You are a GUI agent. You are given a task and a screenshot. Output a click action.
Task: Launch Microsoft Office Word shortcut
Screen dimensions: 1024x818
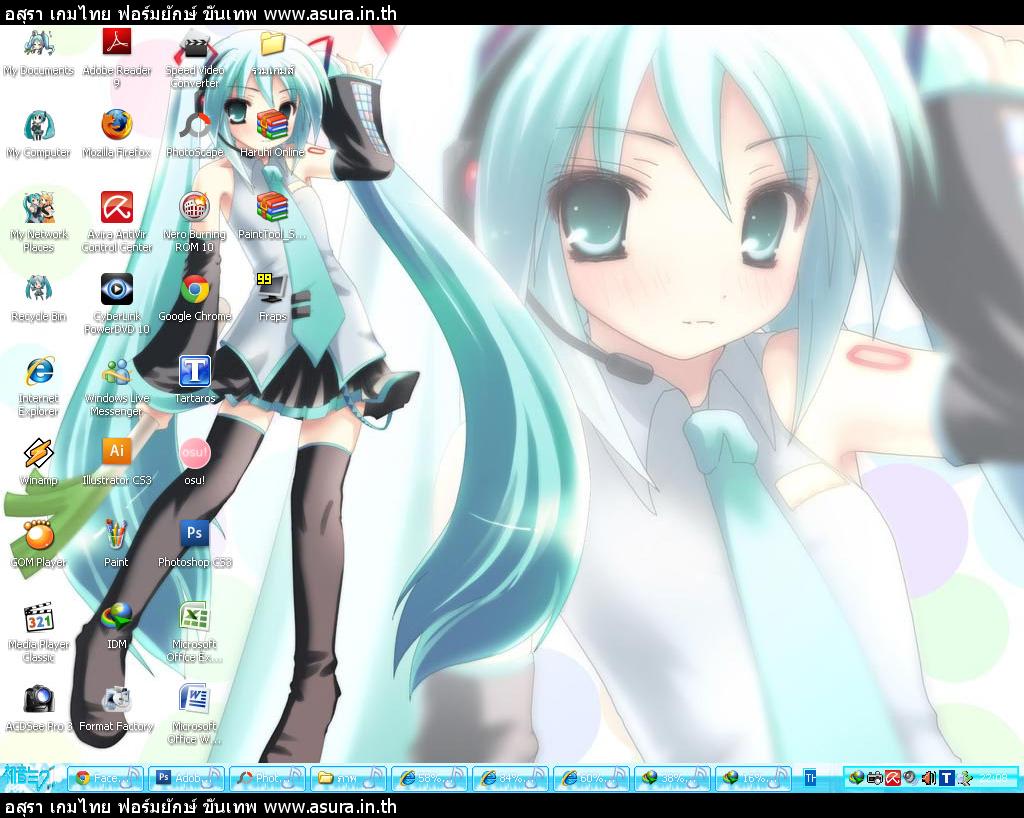pos(195,714)
